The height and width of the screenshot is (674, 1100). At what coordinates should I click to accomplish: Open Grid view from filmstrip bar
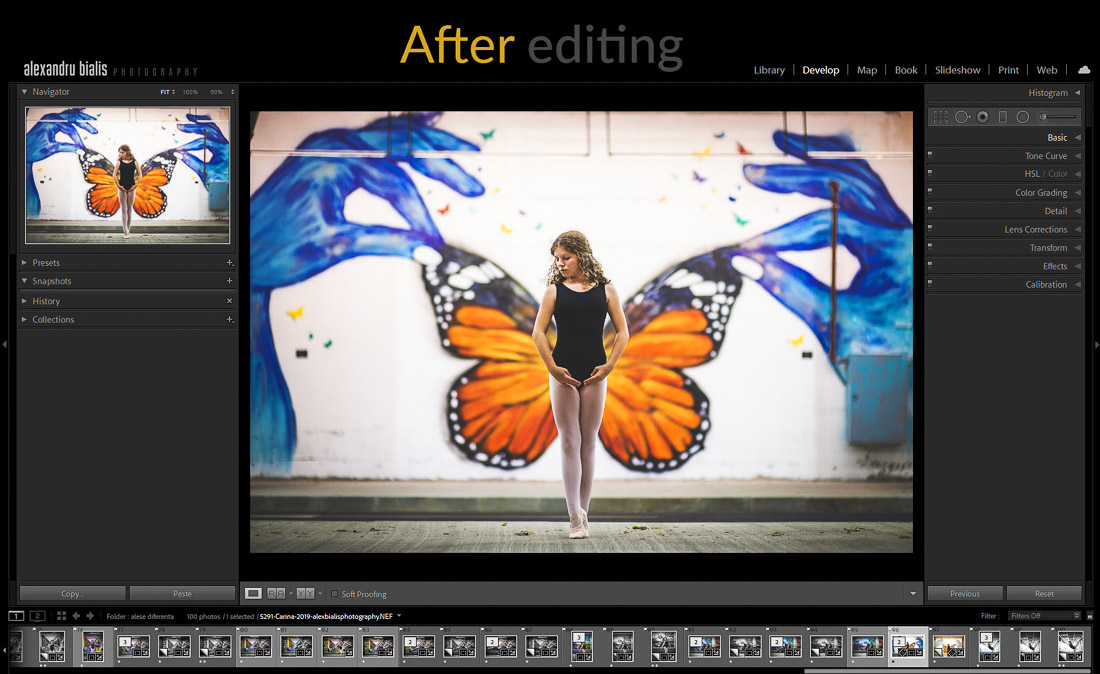61,616
